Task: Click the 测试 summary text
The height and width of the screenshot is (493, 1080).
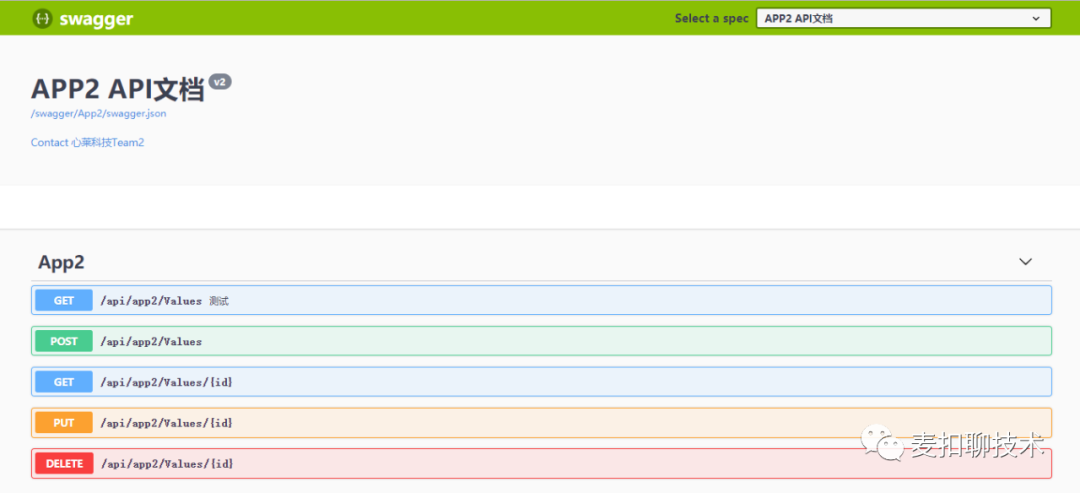Action: coord(219,301)
